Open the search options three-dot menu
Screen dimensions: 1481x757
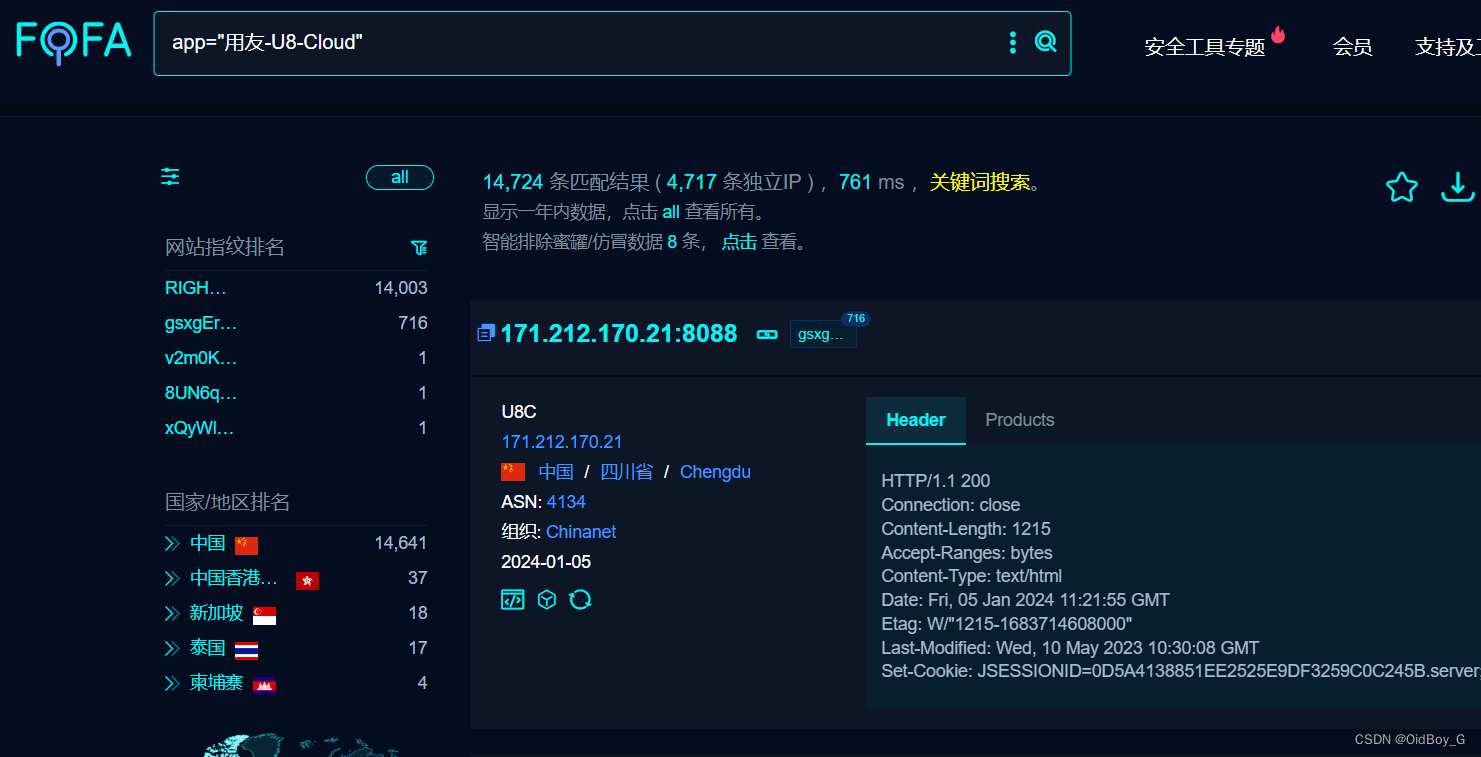pos(1013,42)
